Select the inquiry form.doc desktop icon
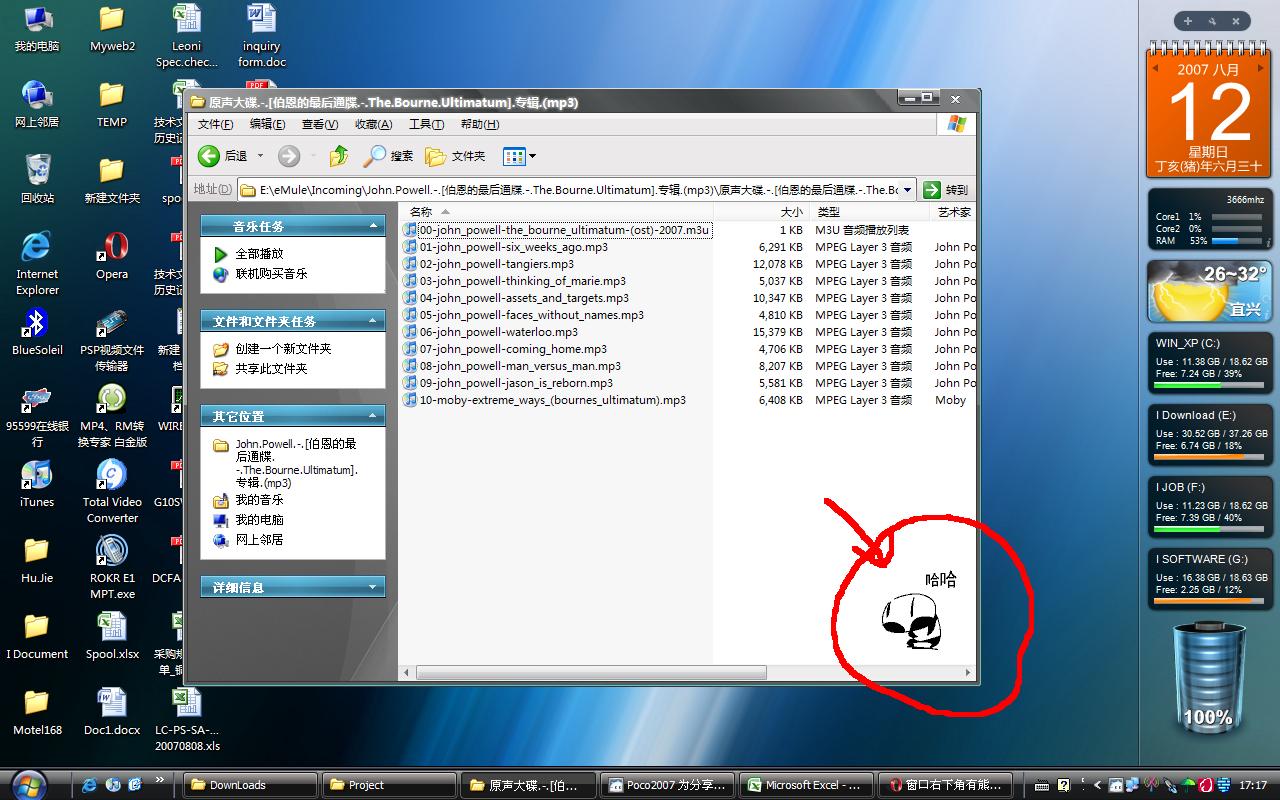1280x800 pixels. pos(262,36)
